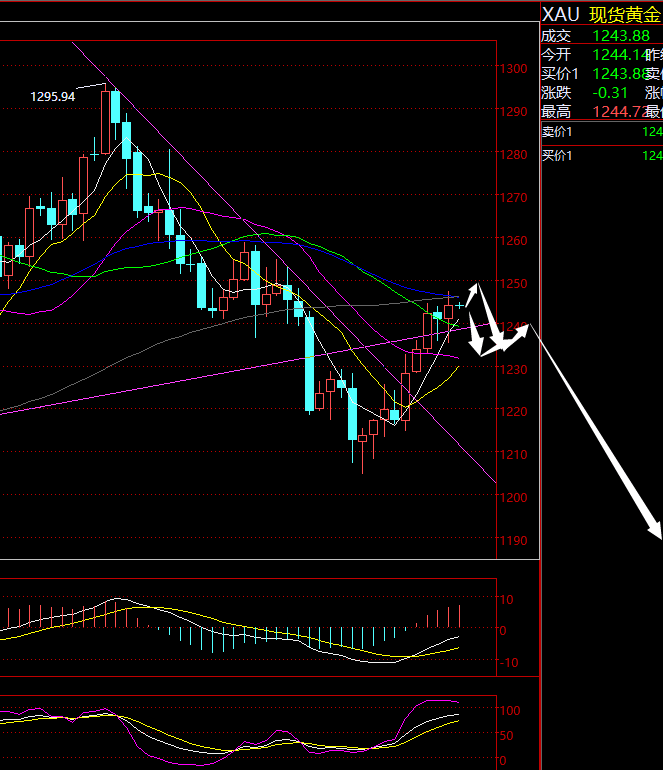Click the 涨跌 label
The width and height of the screenshot is (663, 770).
(556, 93)
